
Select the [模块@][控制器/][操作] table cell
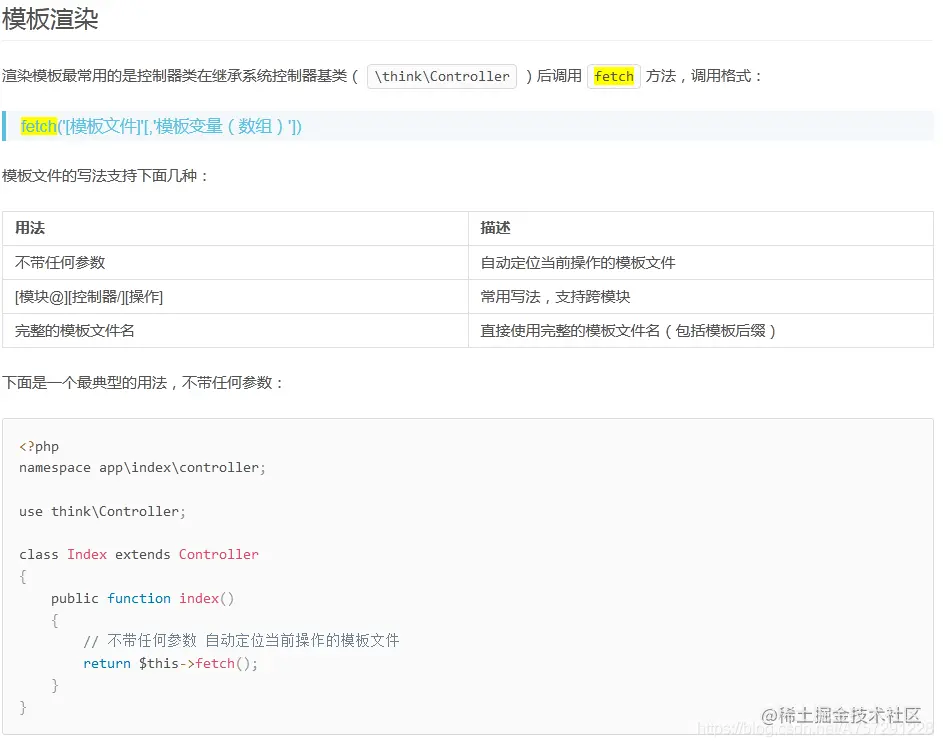coord(235,297)
